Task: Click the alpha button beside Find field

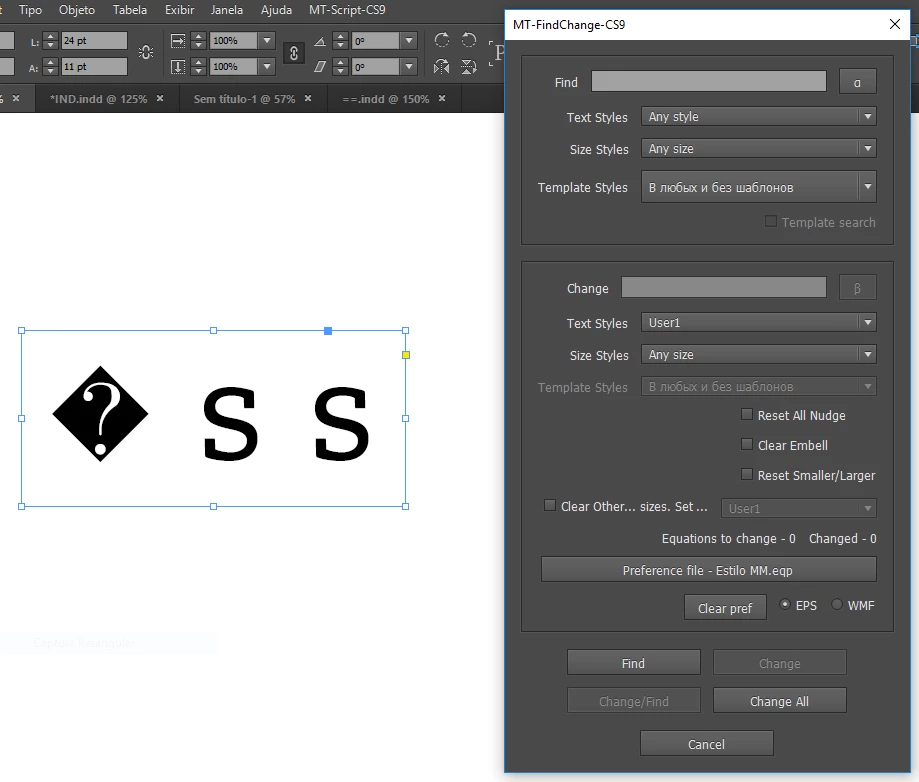Action: point(857,81)
